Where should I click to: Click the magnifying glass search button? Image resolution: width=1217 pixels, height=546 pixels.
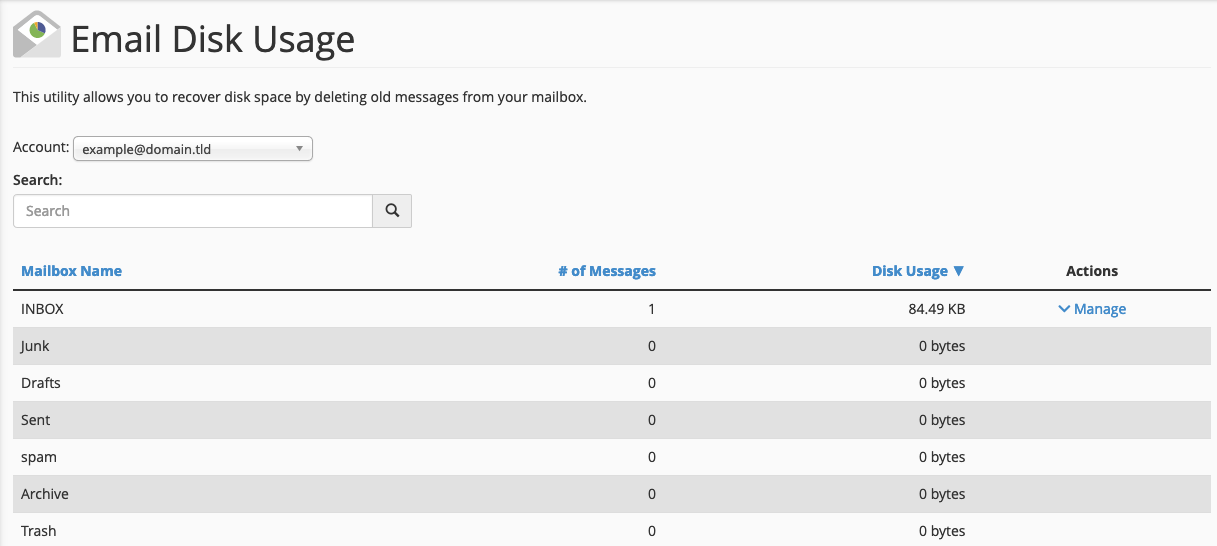392,211
